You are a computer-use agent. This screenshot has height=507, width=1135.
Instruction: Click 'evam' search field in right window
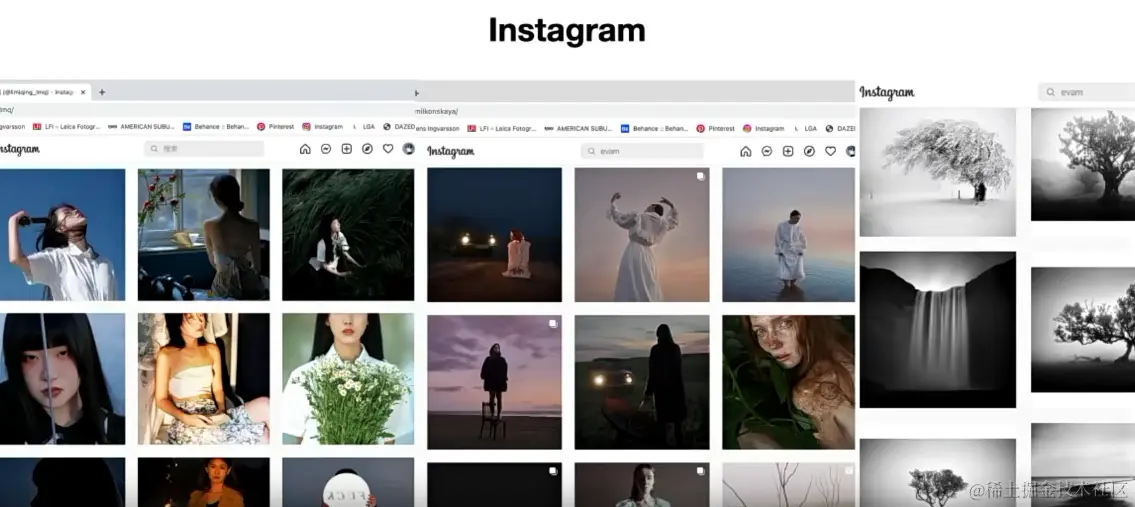1087,92
